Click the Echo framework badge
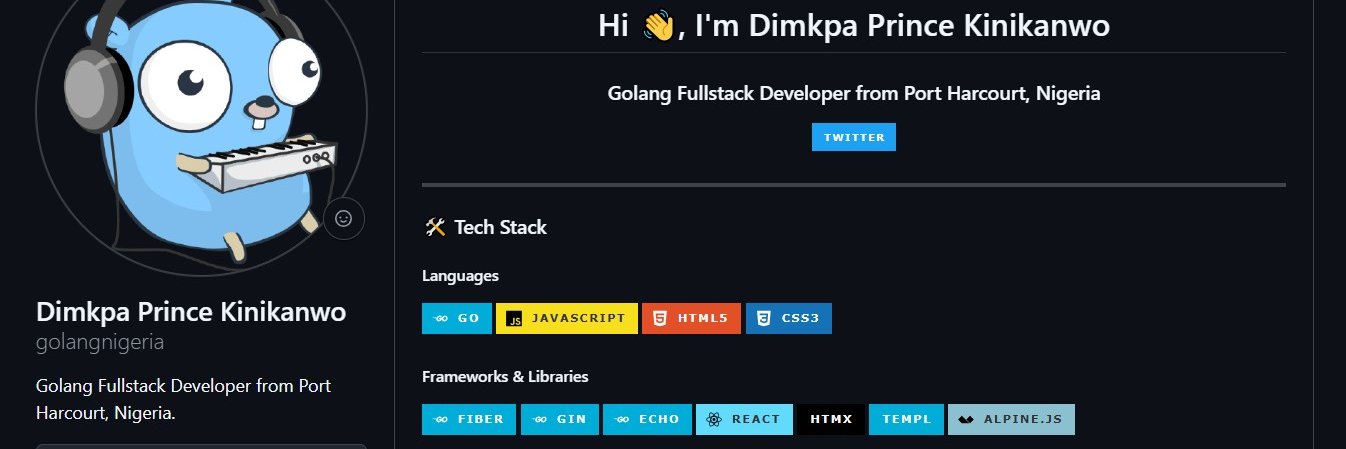 648,419
